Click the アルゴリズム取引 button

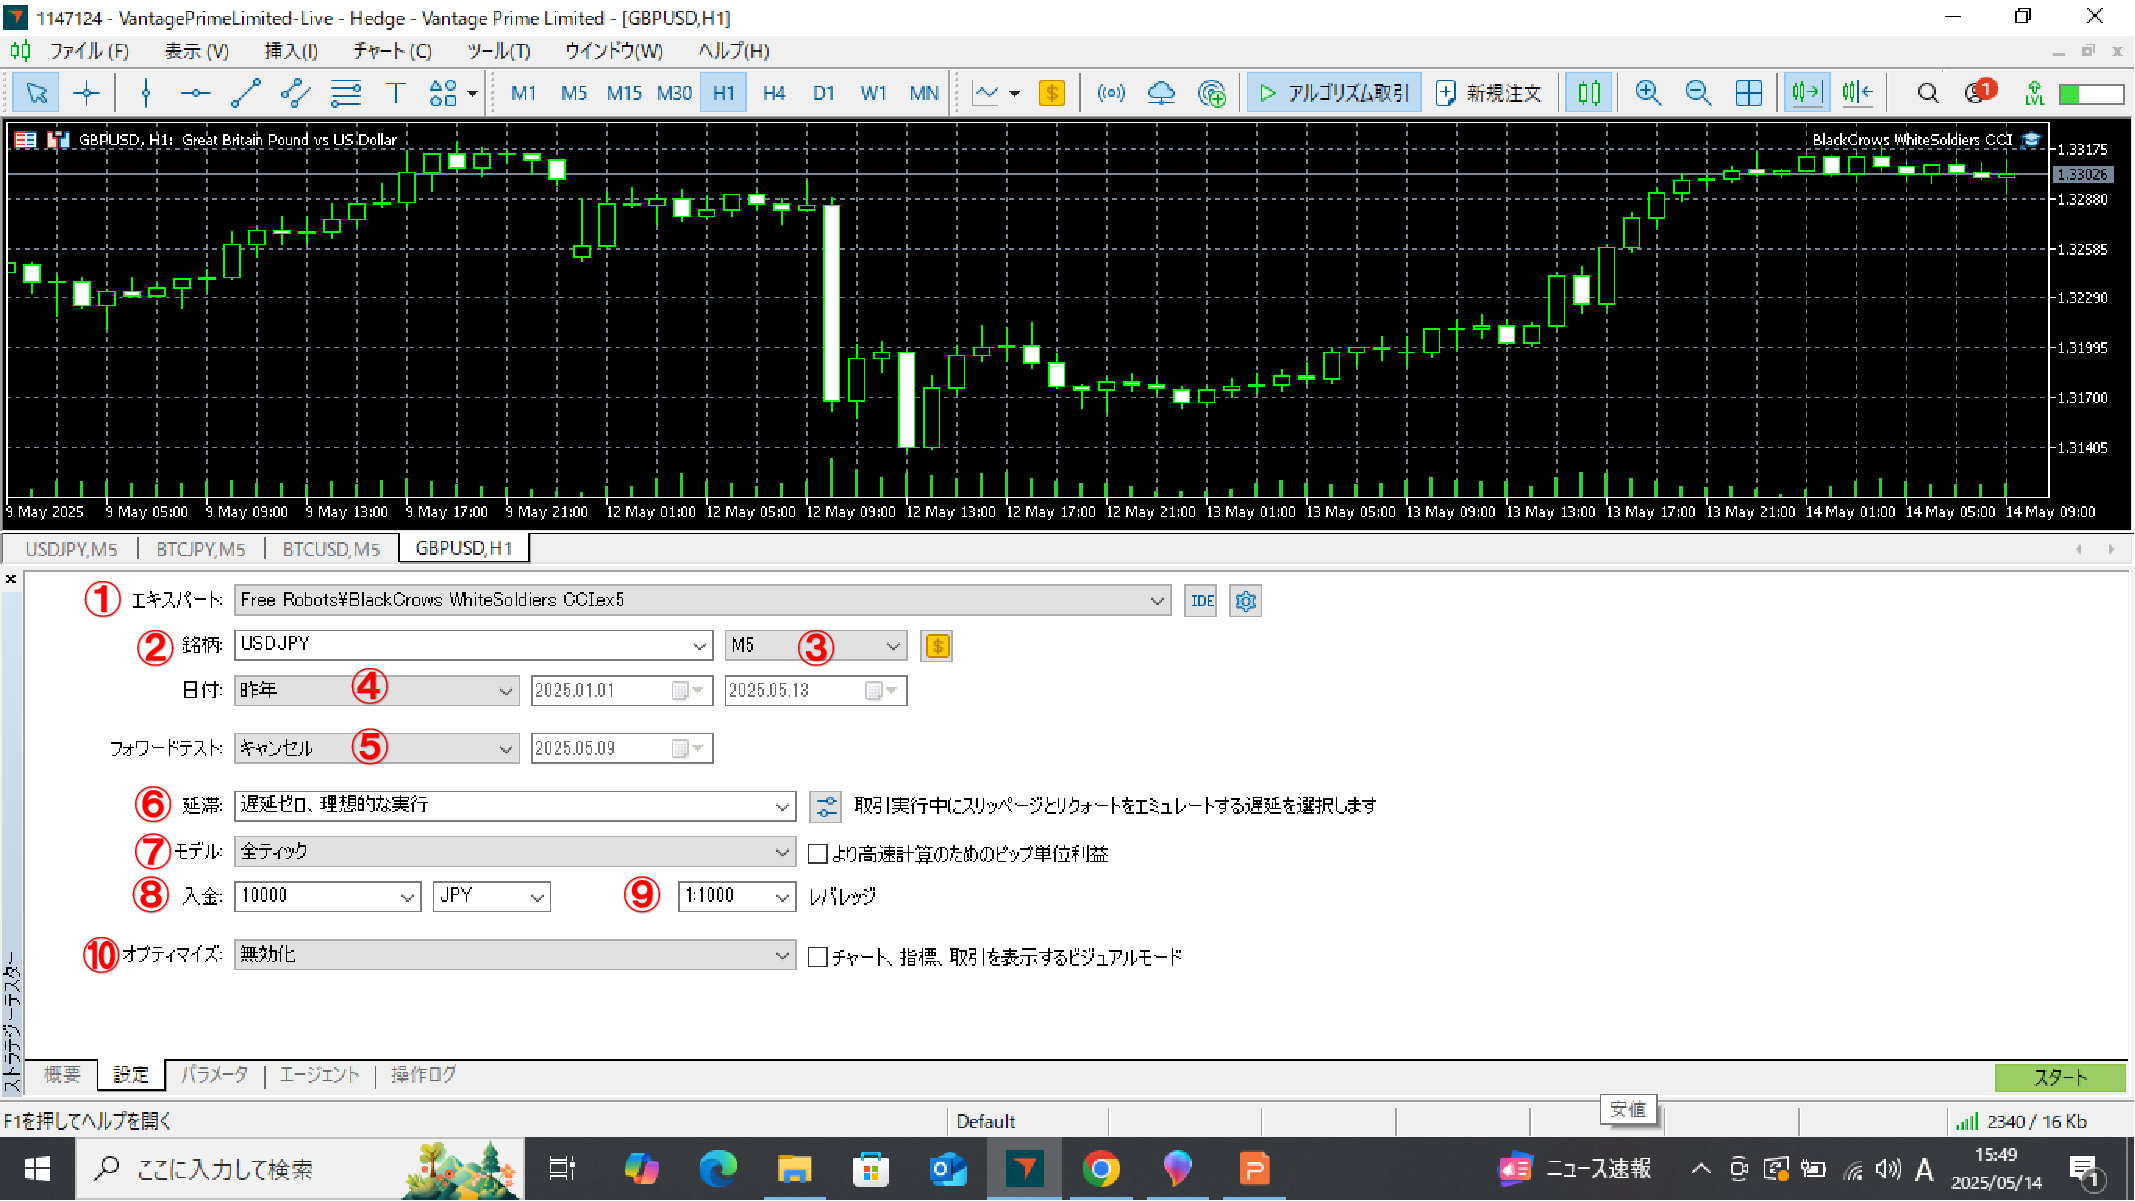click(1334, 93)
